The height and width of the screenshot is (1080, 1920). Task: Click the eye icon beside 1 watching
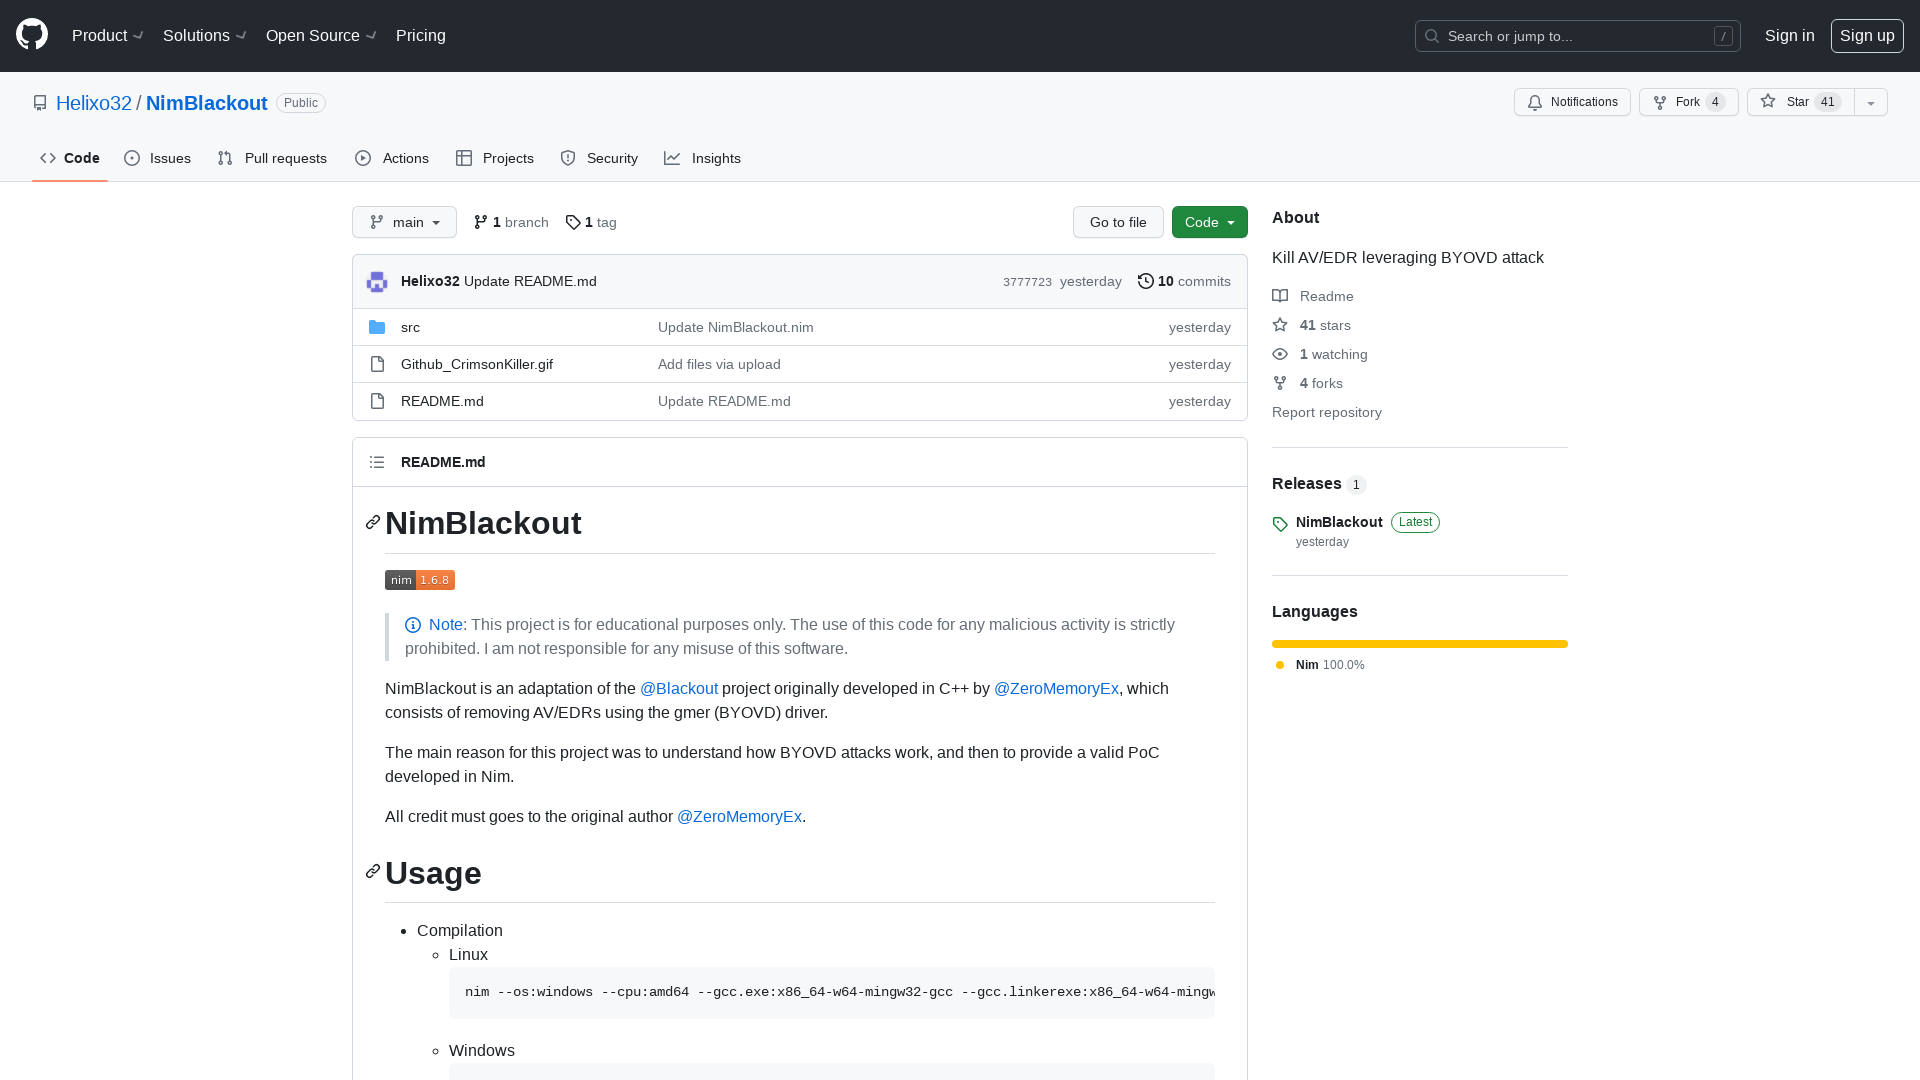coord(1280,354)
